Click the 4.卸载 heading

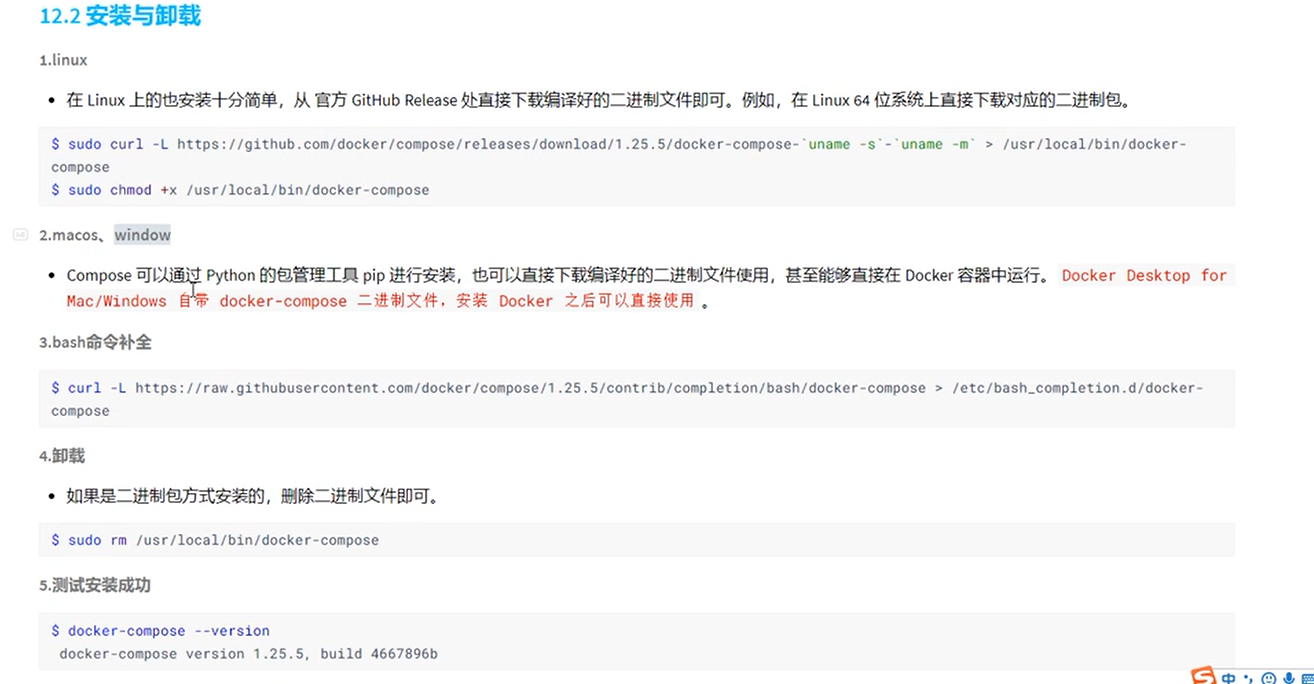62,456
